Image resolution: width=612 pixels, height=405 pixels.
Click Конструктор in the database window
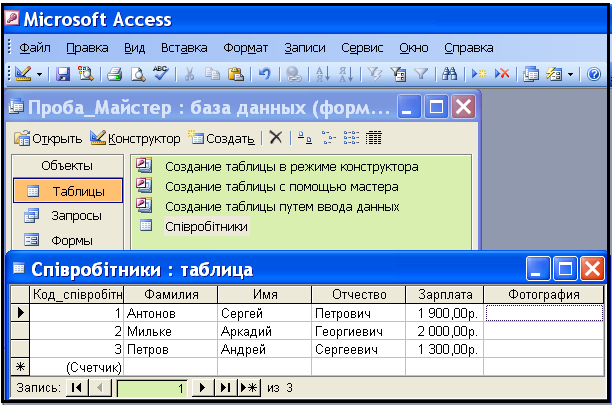[135, 138]
